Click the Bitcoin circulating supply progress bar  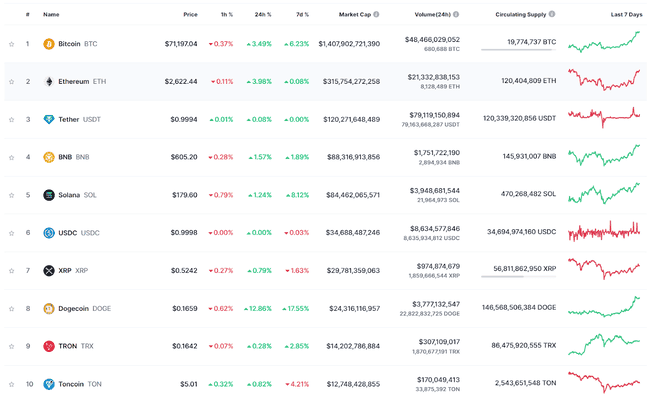pos(519,50)
